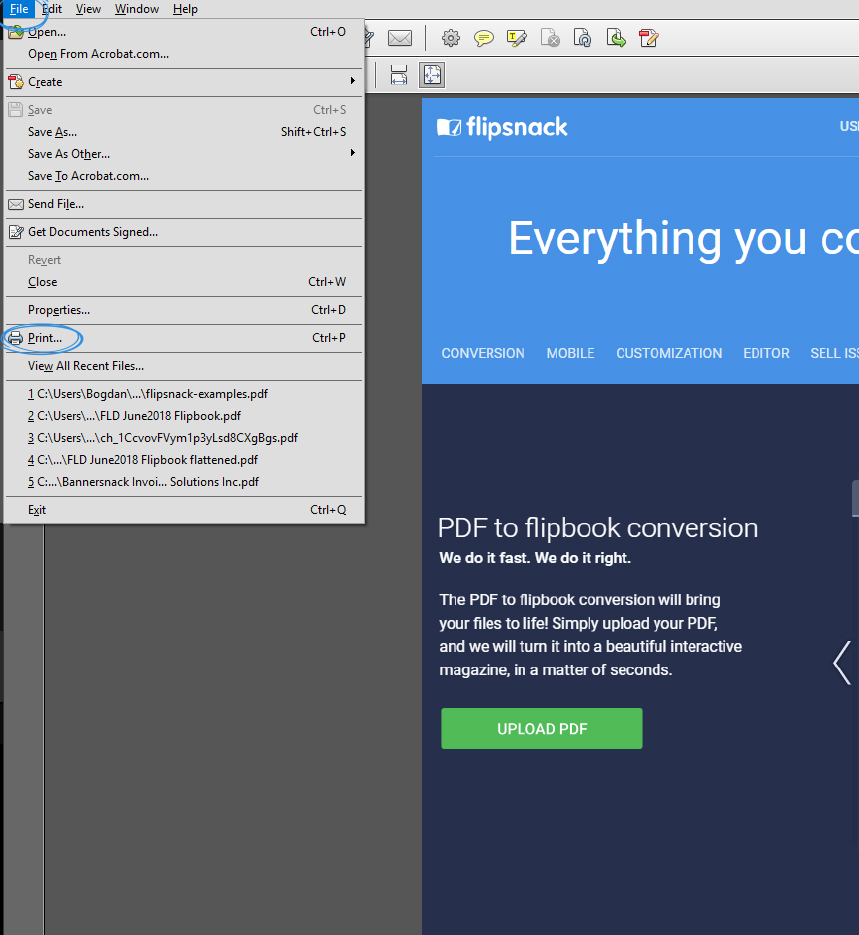Open the Window menu
The width and height of the screenshot is (859, 935).
137,9
